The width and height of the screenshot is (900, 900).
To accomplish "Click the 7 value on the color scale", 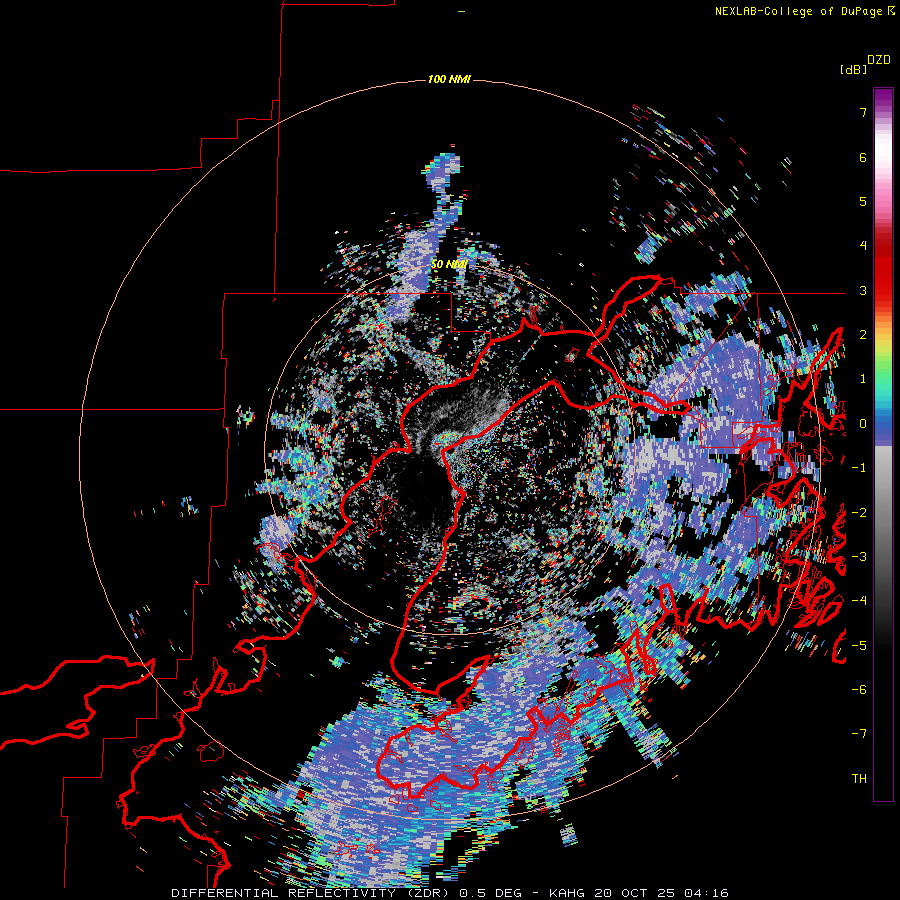I will tap(863, 112).
